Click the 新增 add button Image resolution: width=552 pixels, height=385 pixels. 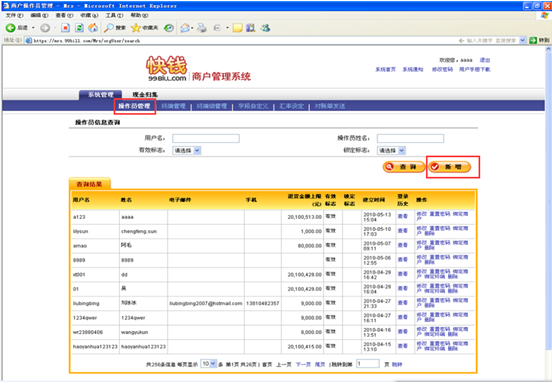pyautogui.click(x=450, y=166)
